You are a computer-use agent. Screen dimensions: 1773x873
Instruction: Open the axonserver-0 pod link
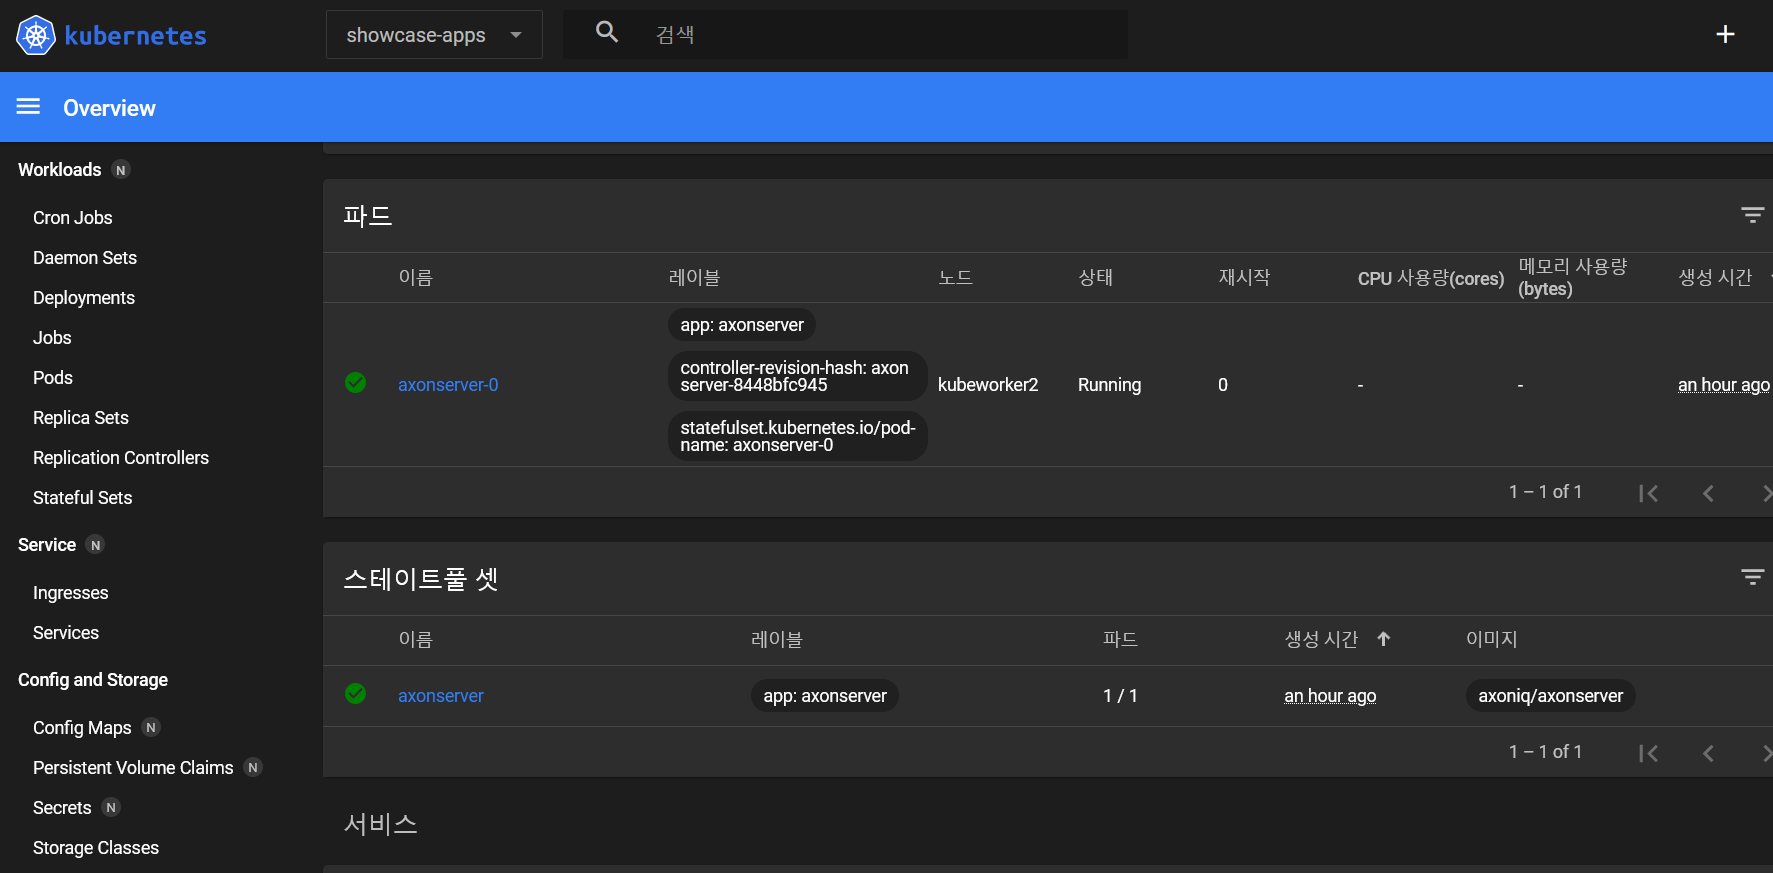pyautogui.click(x=448, y=385)
